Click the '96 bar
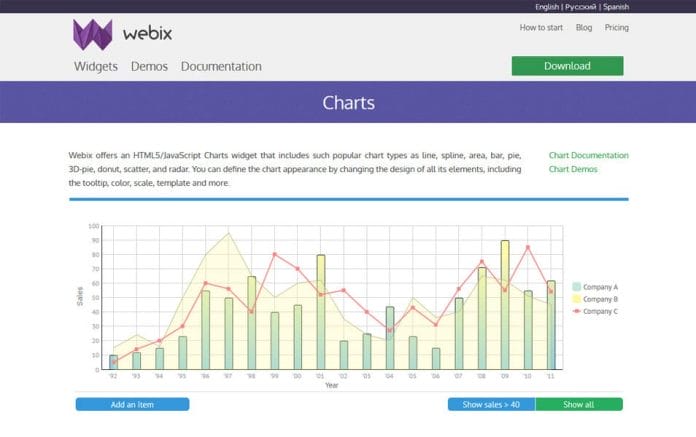The image size is (696, 437). [x=206, y=330]
